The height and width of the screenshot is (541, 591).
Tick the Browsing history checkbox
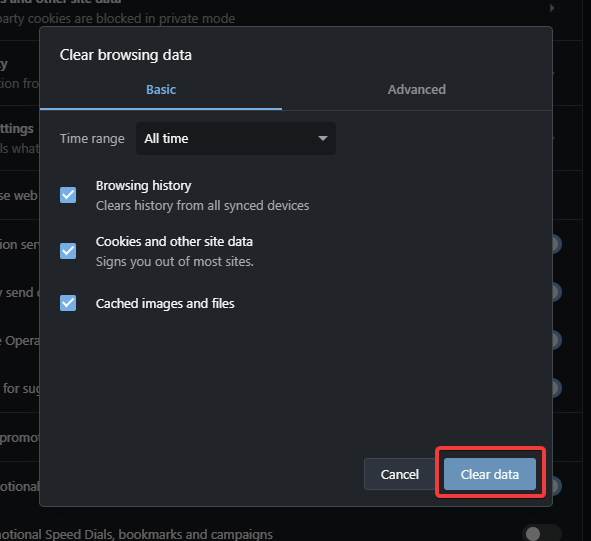click(68, 195)
